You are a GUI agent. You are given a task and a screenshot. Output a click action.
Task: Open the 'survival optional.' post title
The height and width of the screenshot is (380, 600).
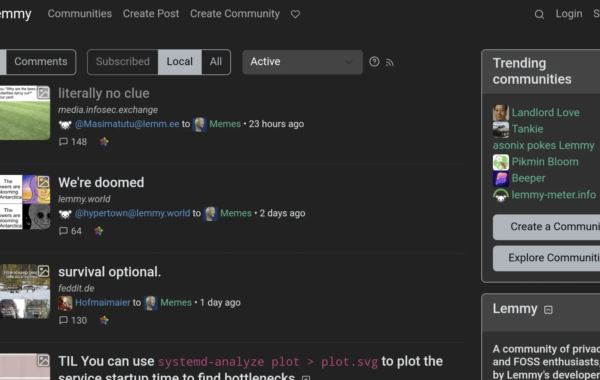pos(109,272)
